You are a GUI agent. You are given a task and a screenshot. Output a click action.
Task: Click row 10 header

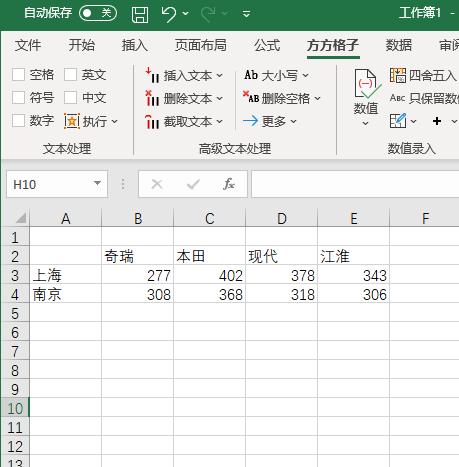[x=15, y=408]
